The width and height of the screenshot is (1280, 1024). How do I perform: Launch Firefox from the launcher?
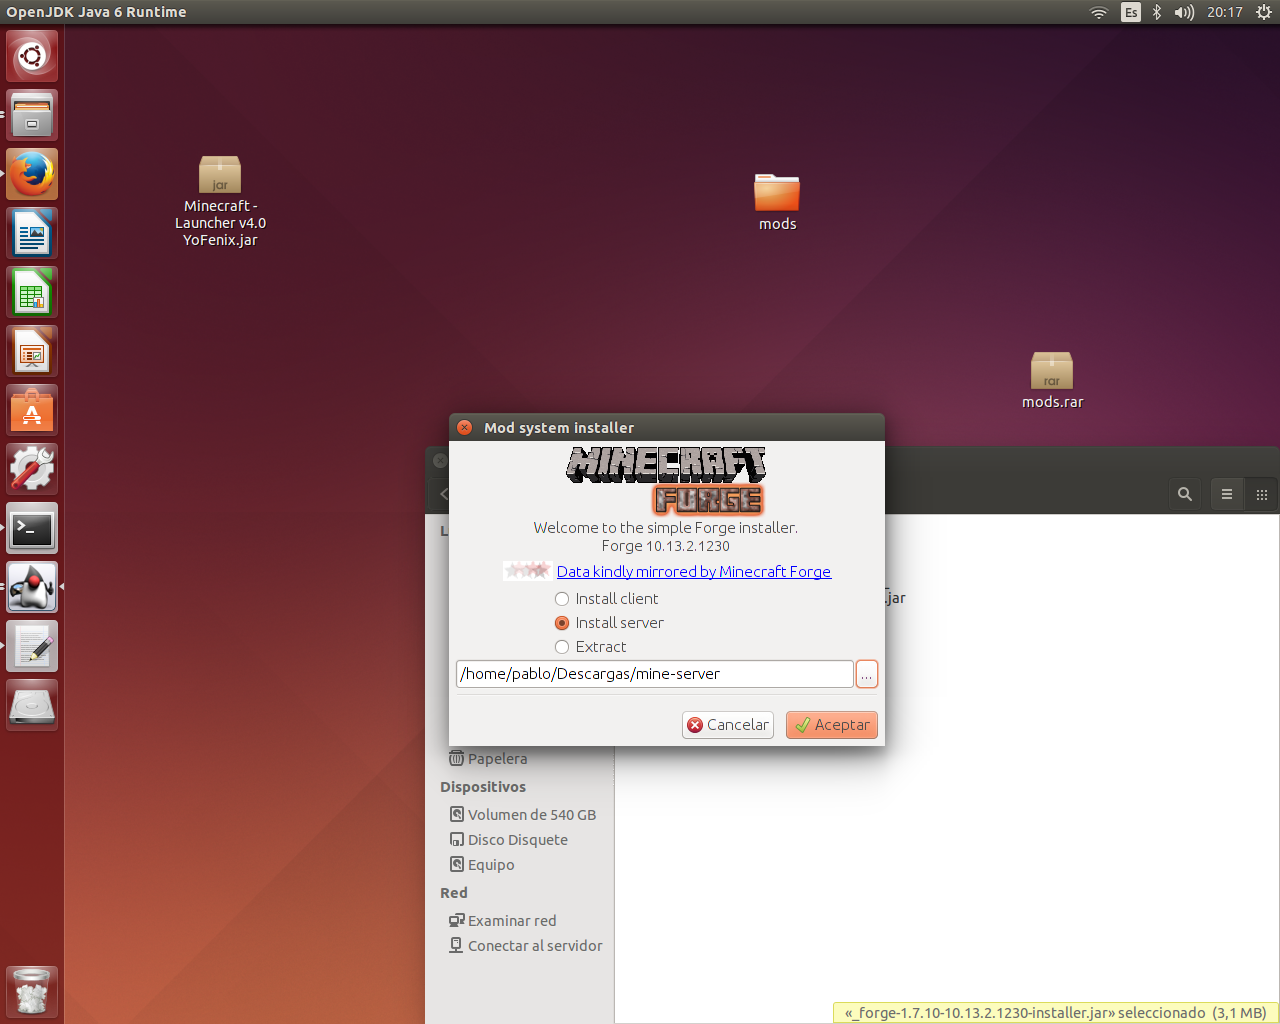coord(32,174)
